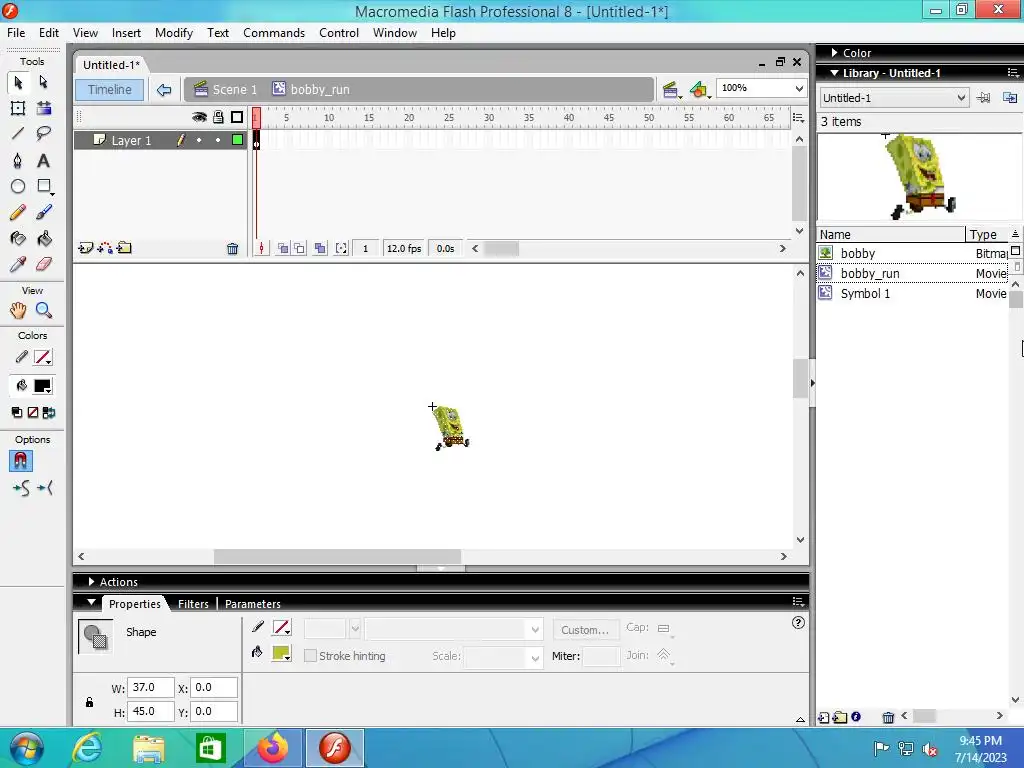Collapse the Library - Untitled-1 panel
Image resolution: width=1024 pixels, height=768 pixels.
834,73
